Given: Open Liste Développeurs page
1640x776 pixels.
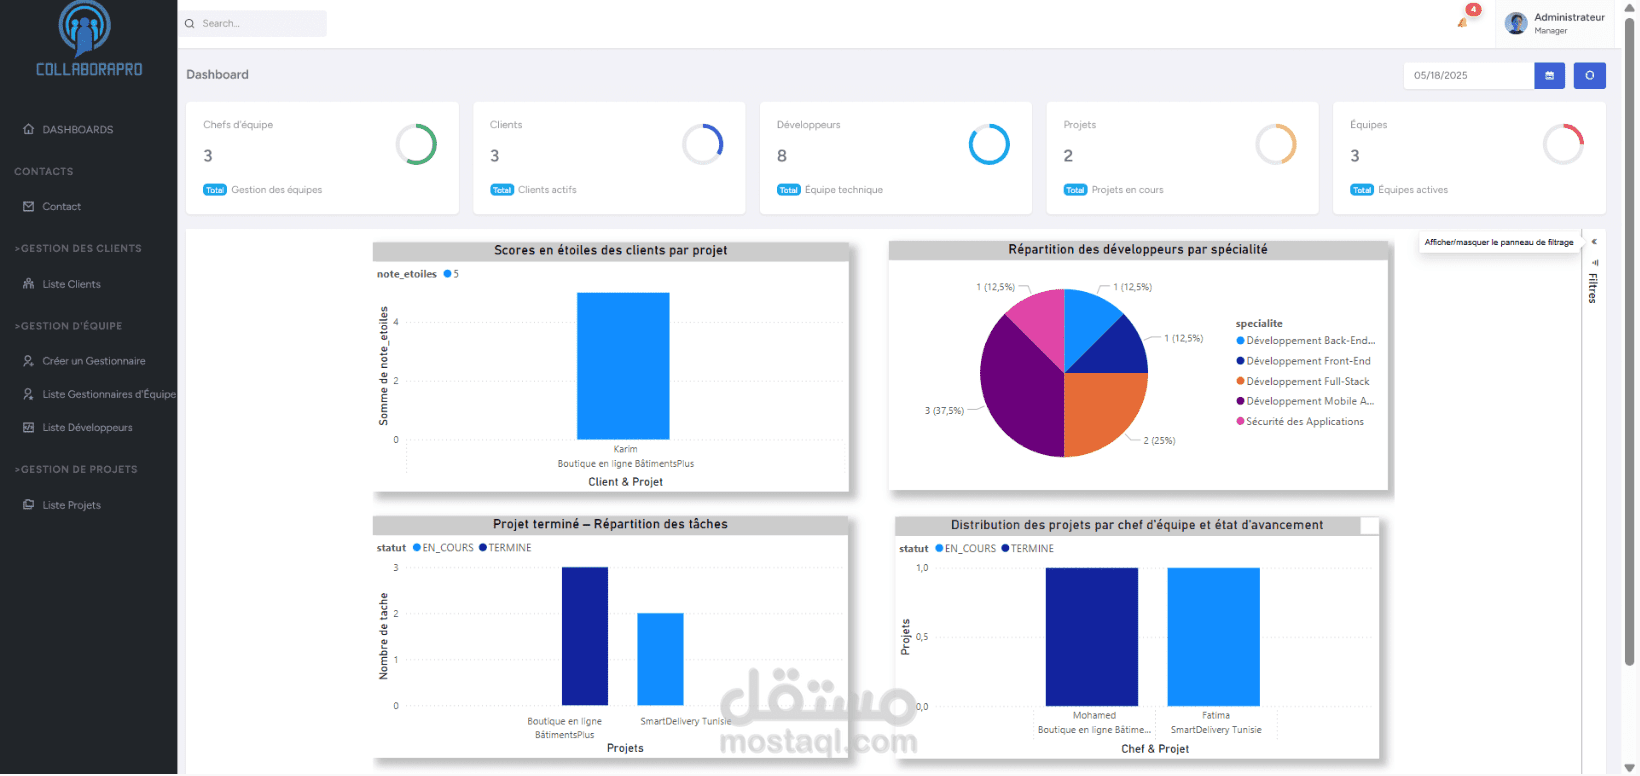Looking at the screenshot, I should coord(87,427).
